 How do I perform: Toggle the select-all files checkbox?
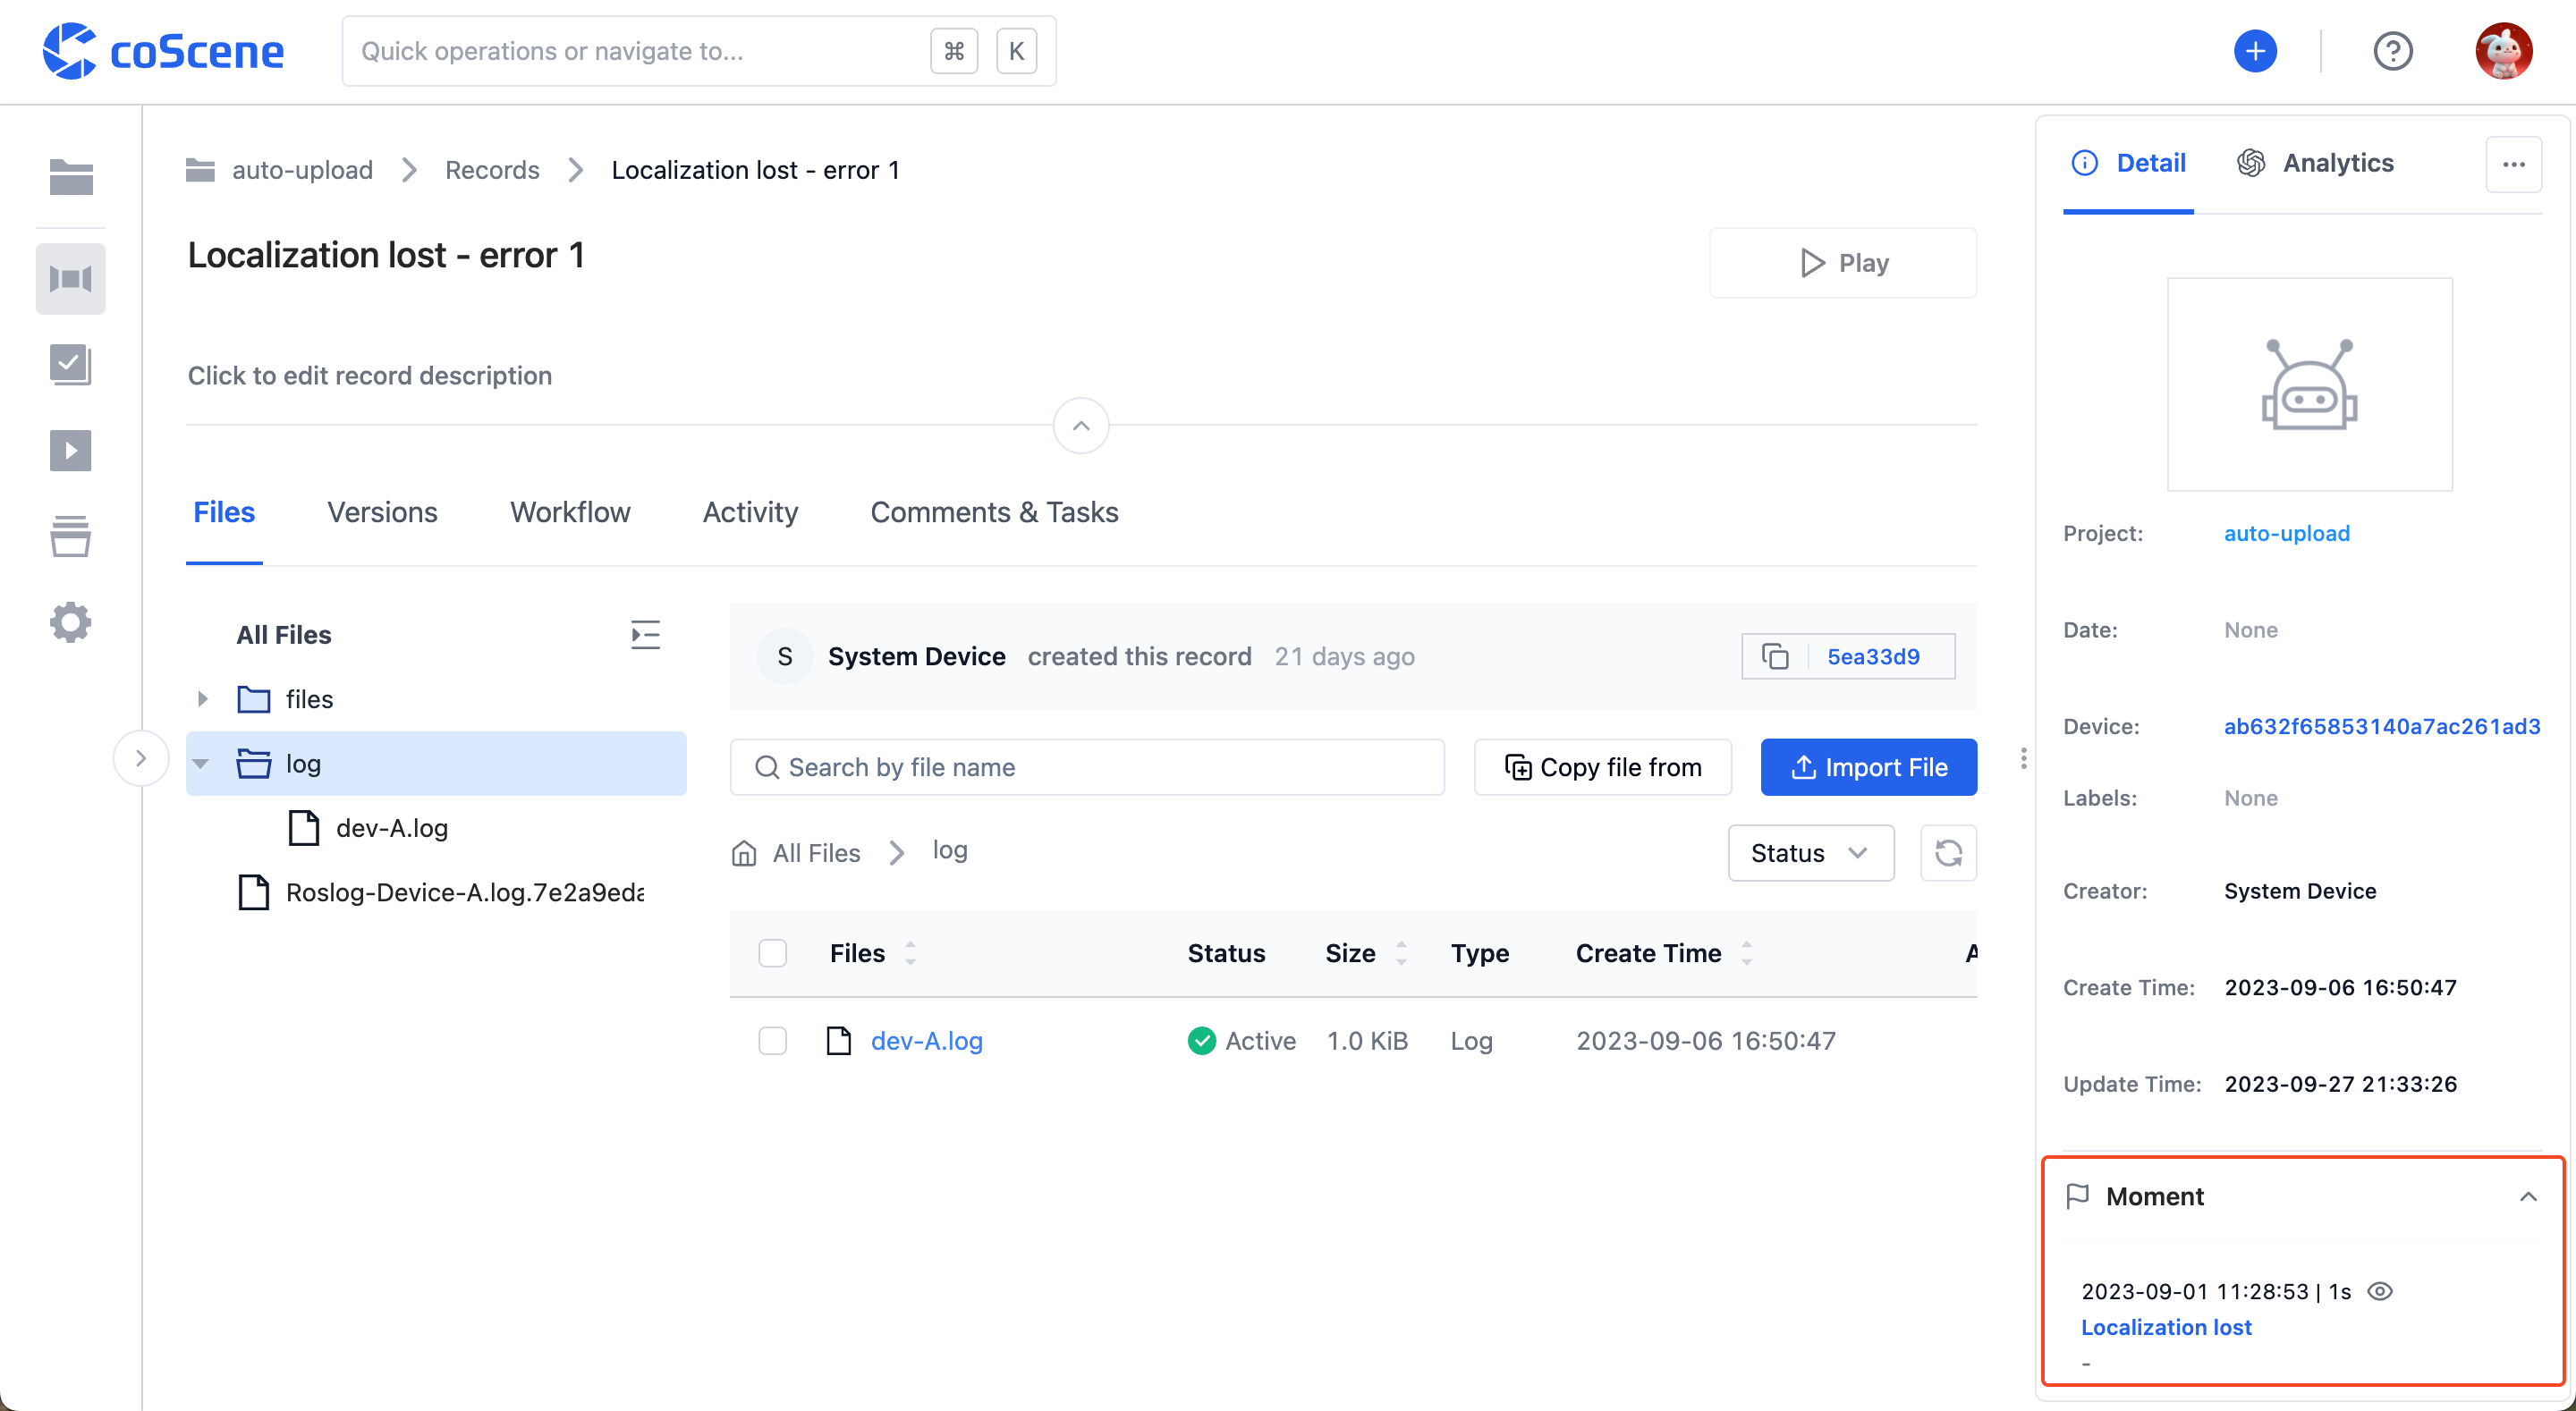click(x=772, y=952)
